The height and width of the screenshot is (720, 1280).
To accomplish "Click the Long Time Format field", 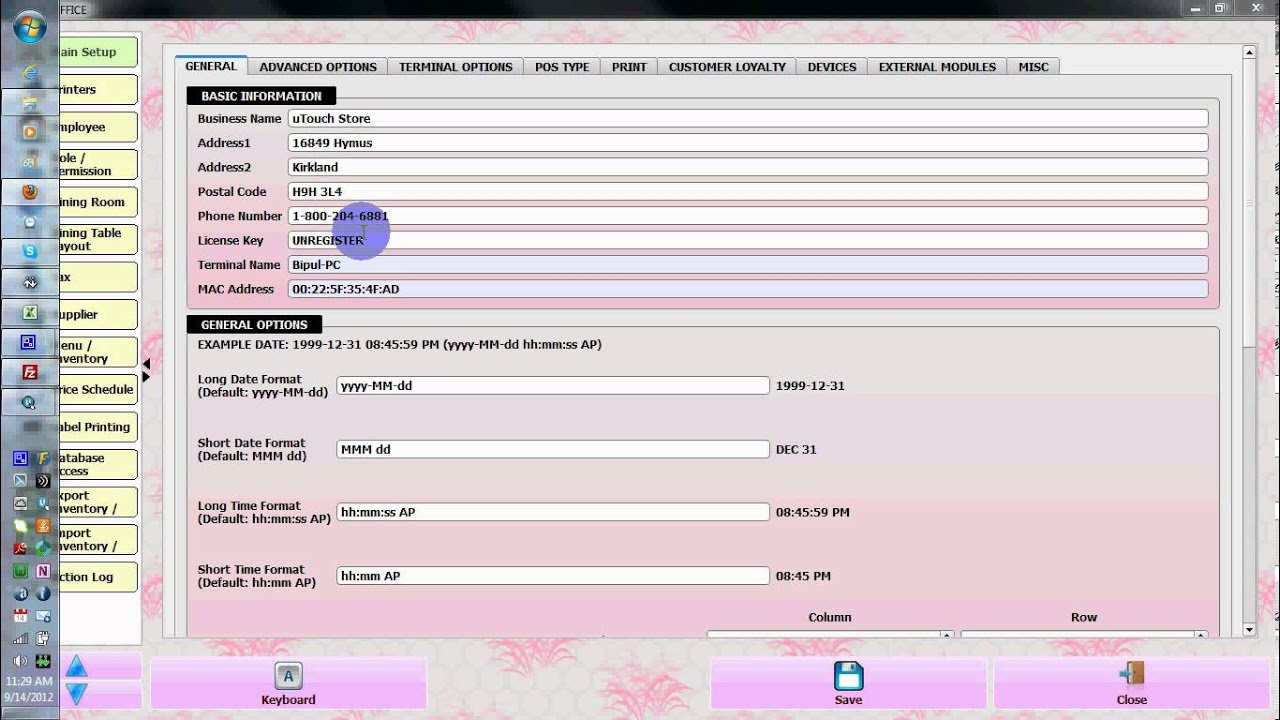I will [x=553, y=512].
